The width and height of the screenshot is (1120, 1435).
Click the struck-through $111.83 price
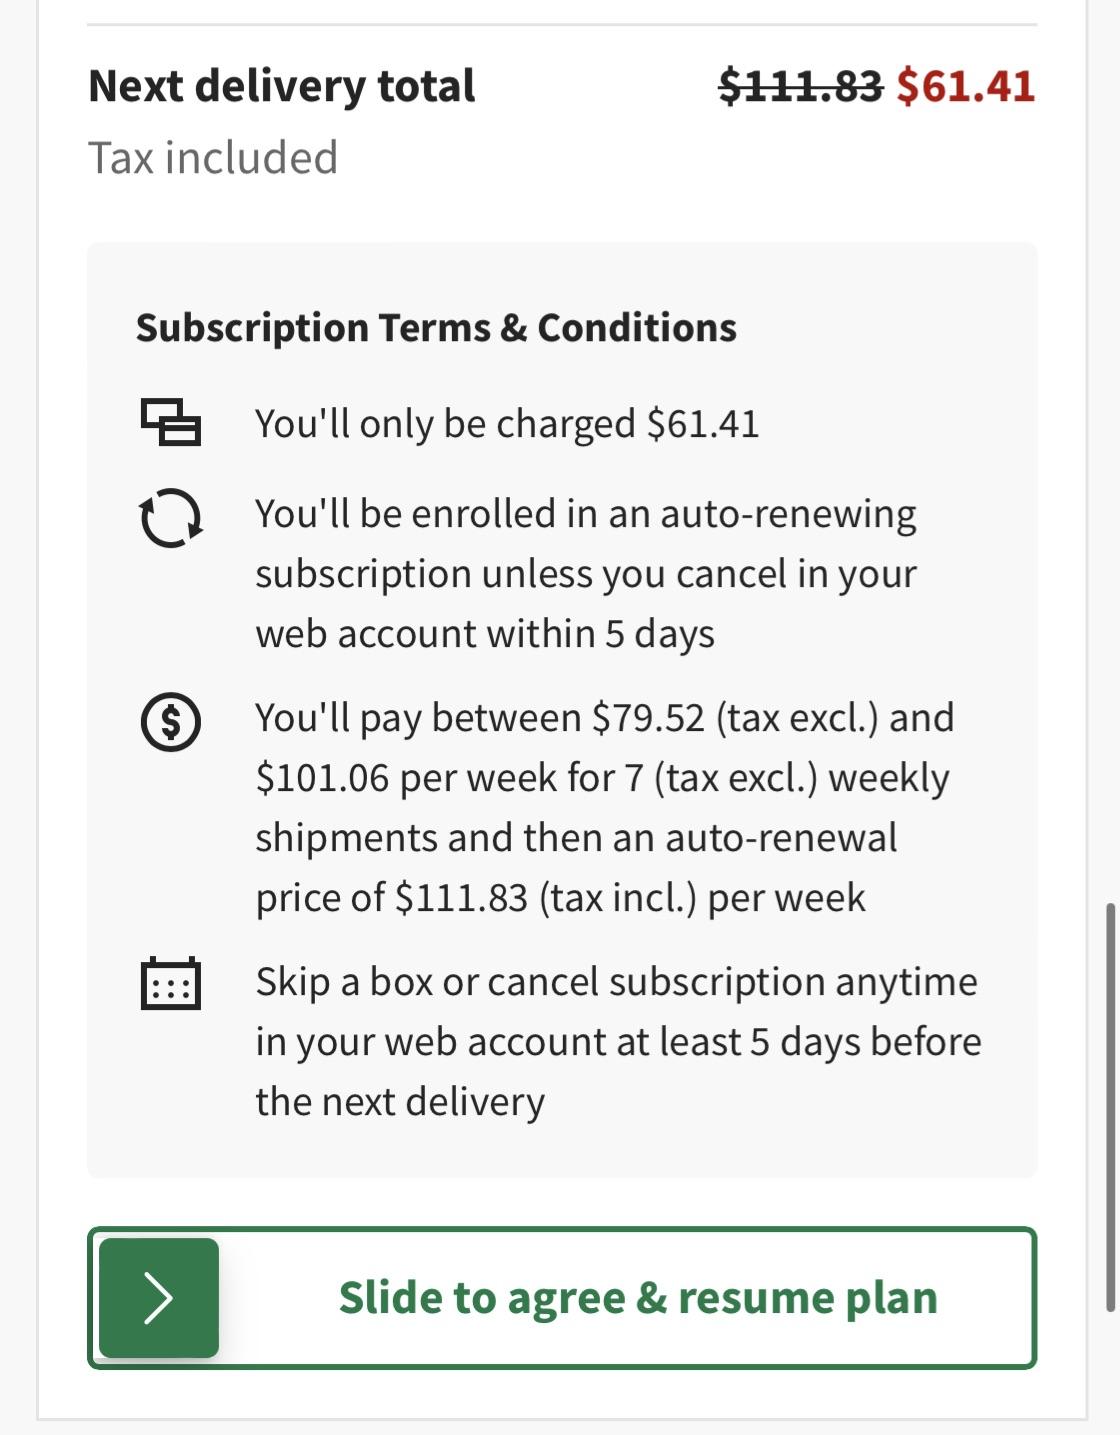click(x=800, y=86)
